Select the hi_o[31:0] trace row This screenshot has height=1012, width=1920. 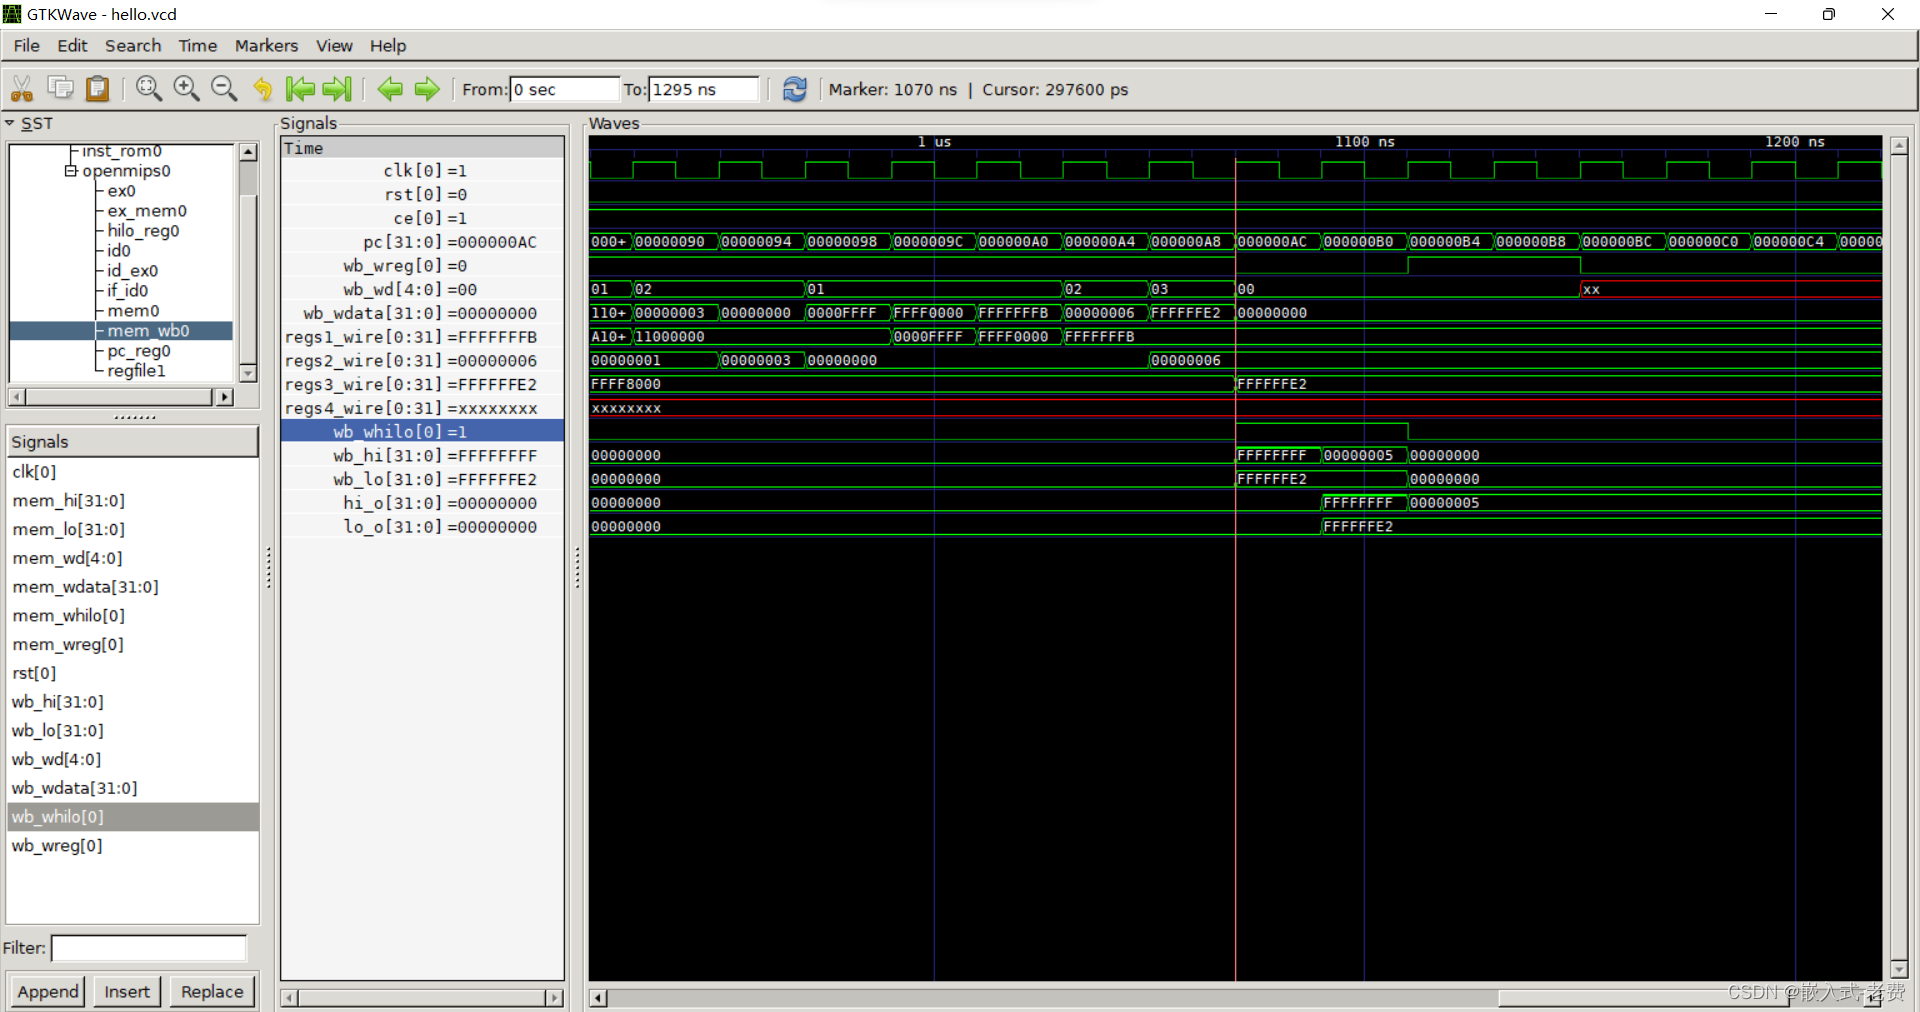click(422, 503)
